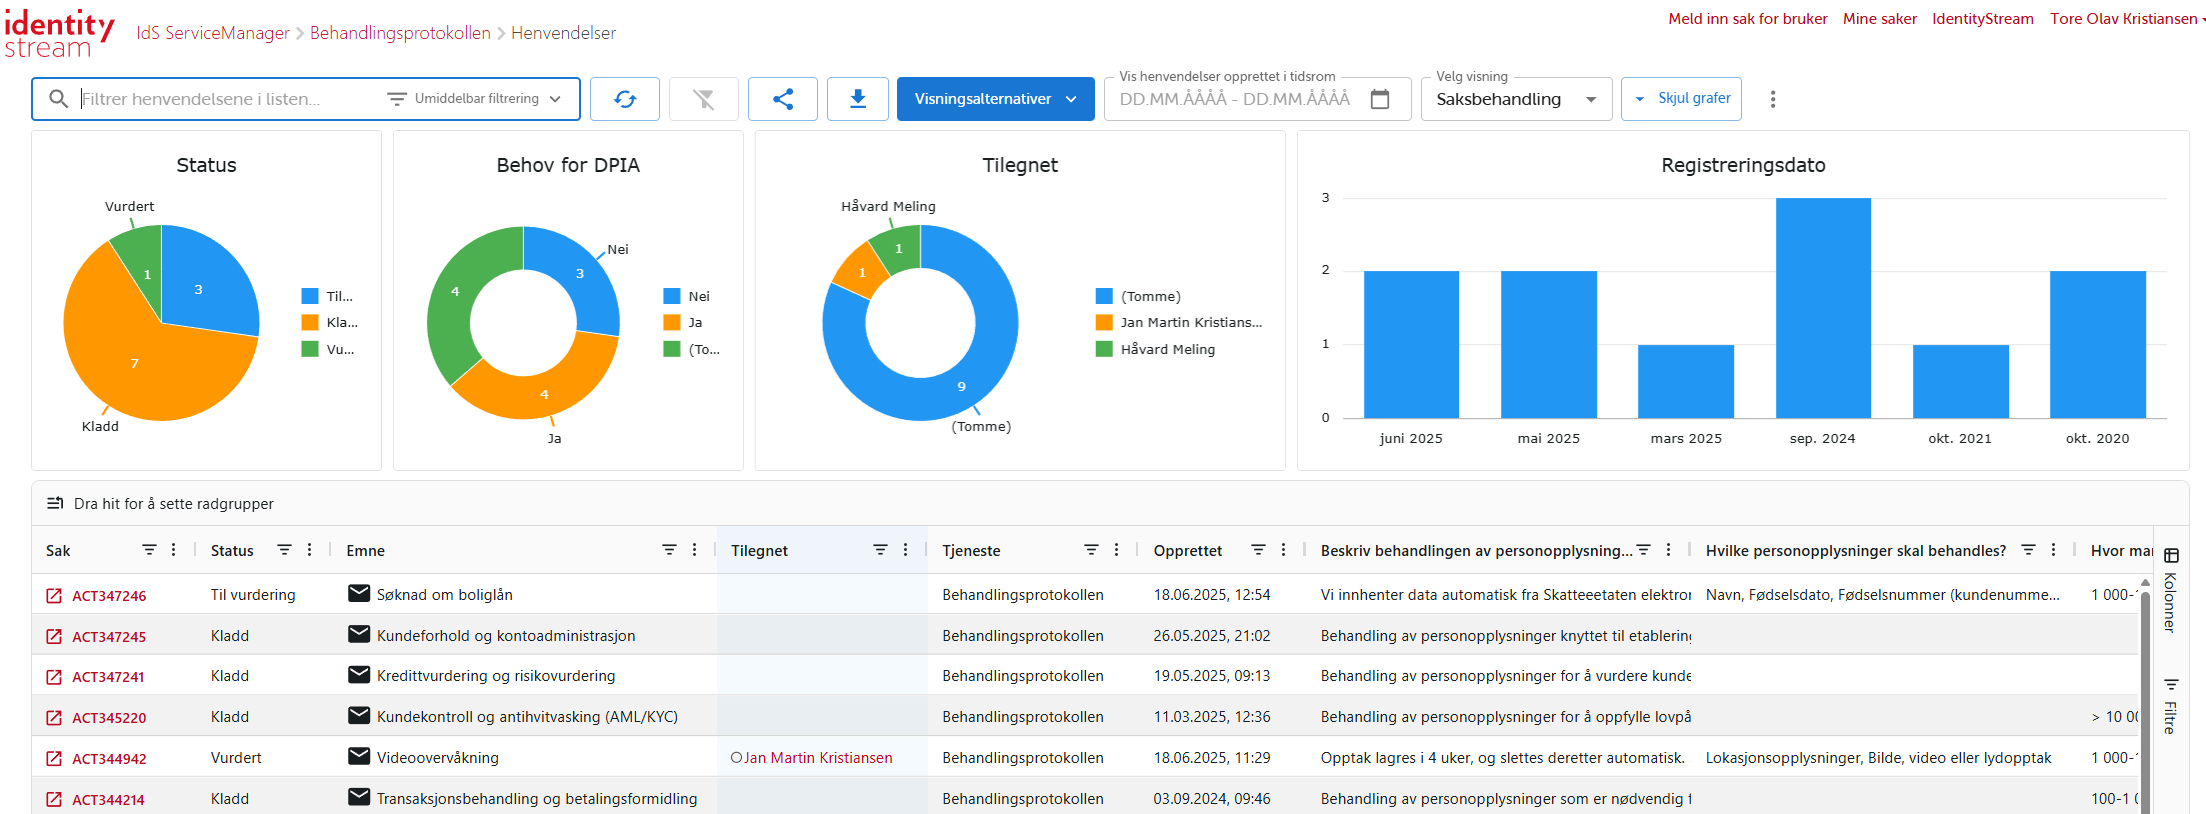Click the share icon button
This screenshot has height=814, width=2206.
(782, 99)
